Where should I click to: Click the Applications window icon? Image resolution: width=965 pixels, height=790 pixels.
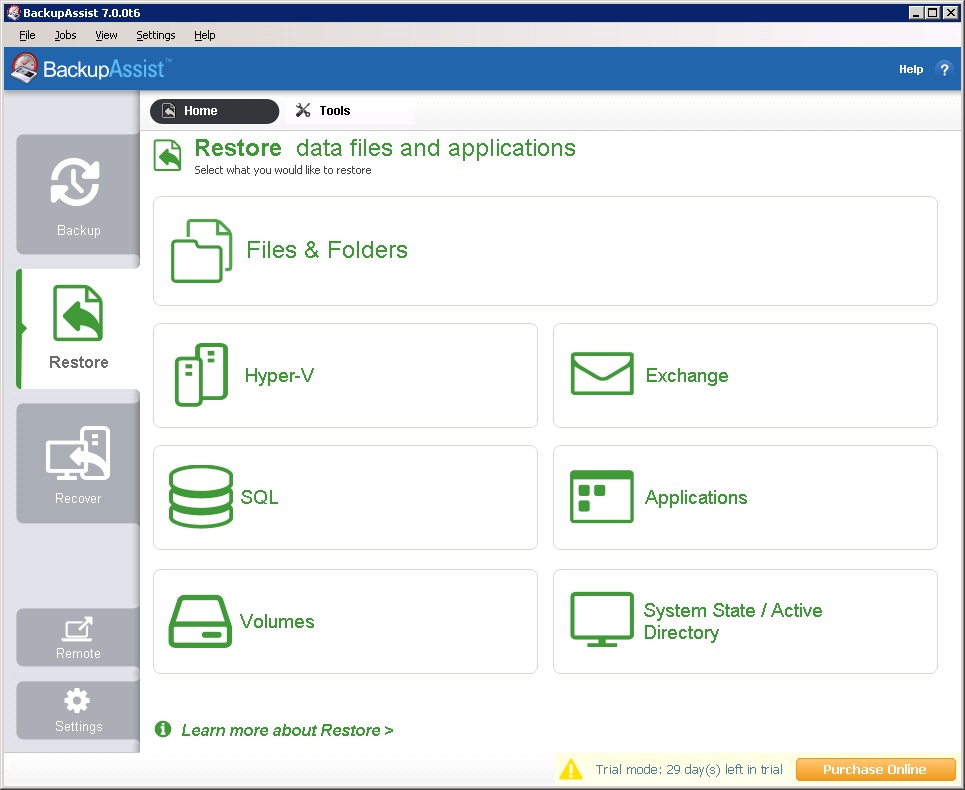[x=601, y=497]
